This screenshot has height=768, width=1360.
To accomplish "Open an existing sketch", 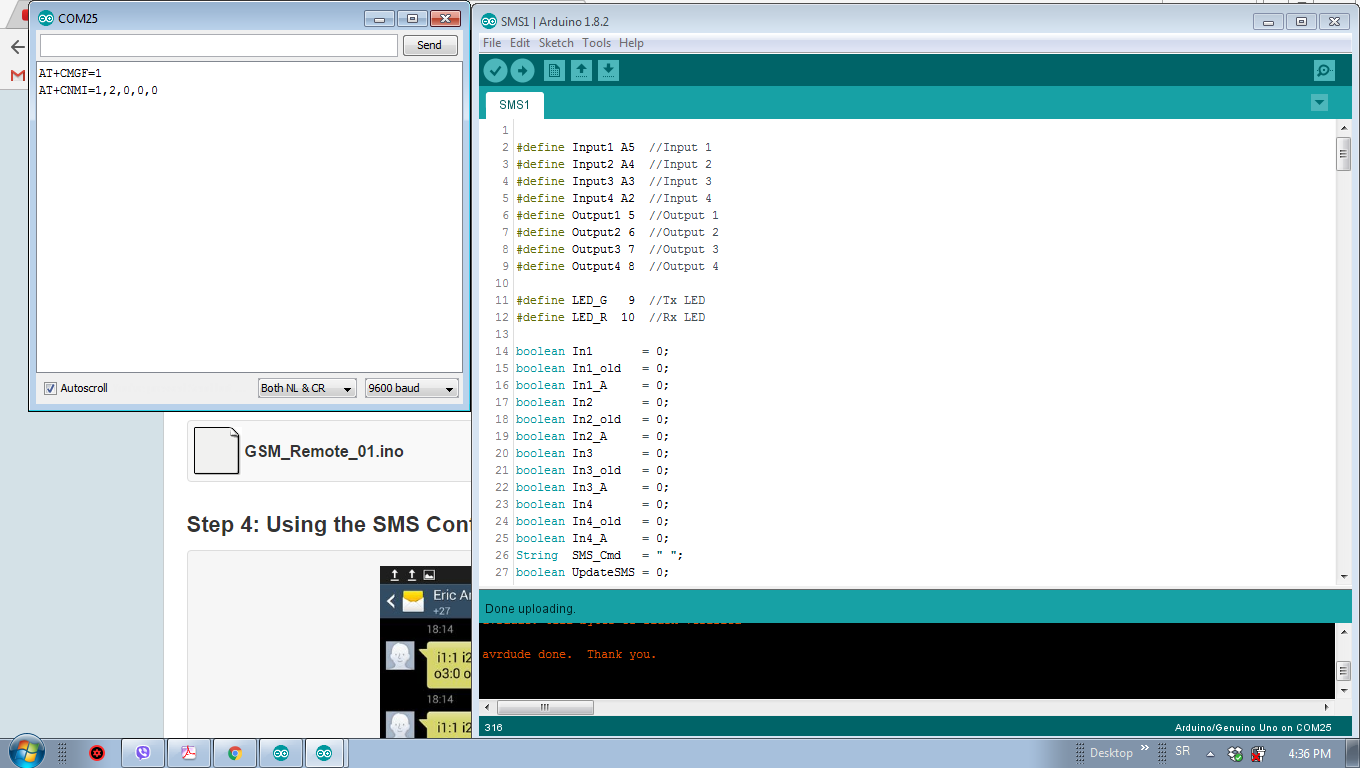I will pyautogui.click(x=580, y=70).
